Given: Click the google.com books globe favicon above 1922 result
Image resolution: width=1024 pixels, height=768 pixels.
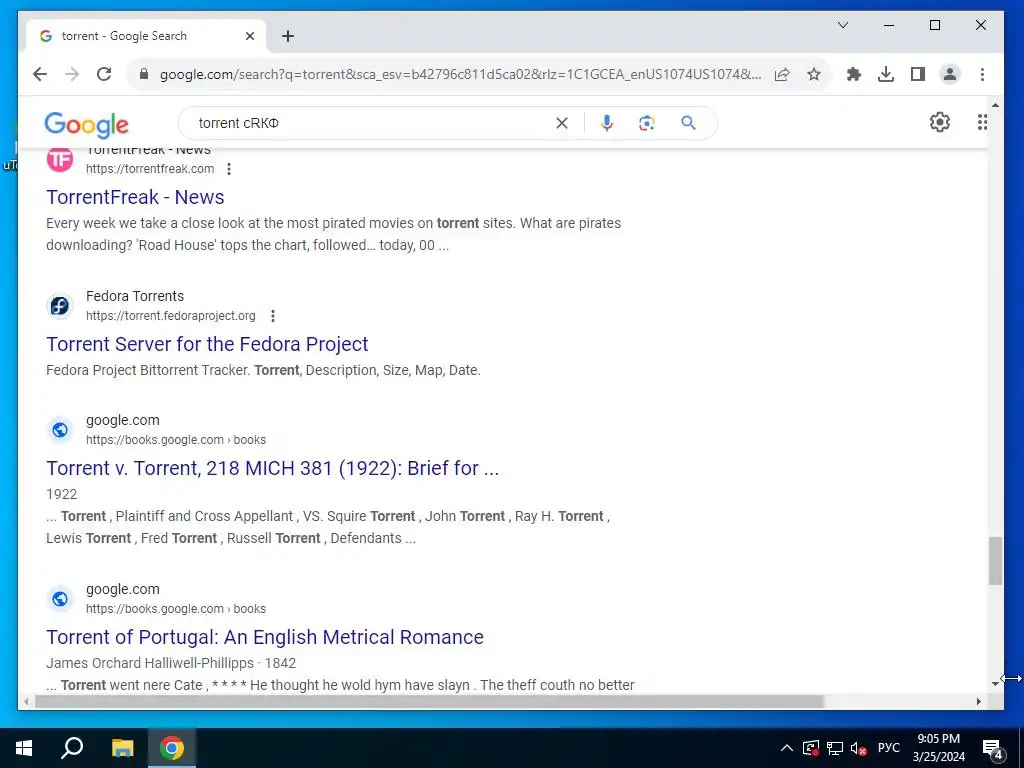Looking at the screenshot, I should pos(59,430).
